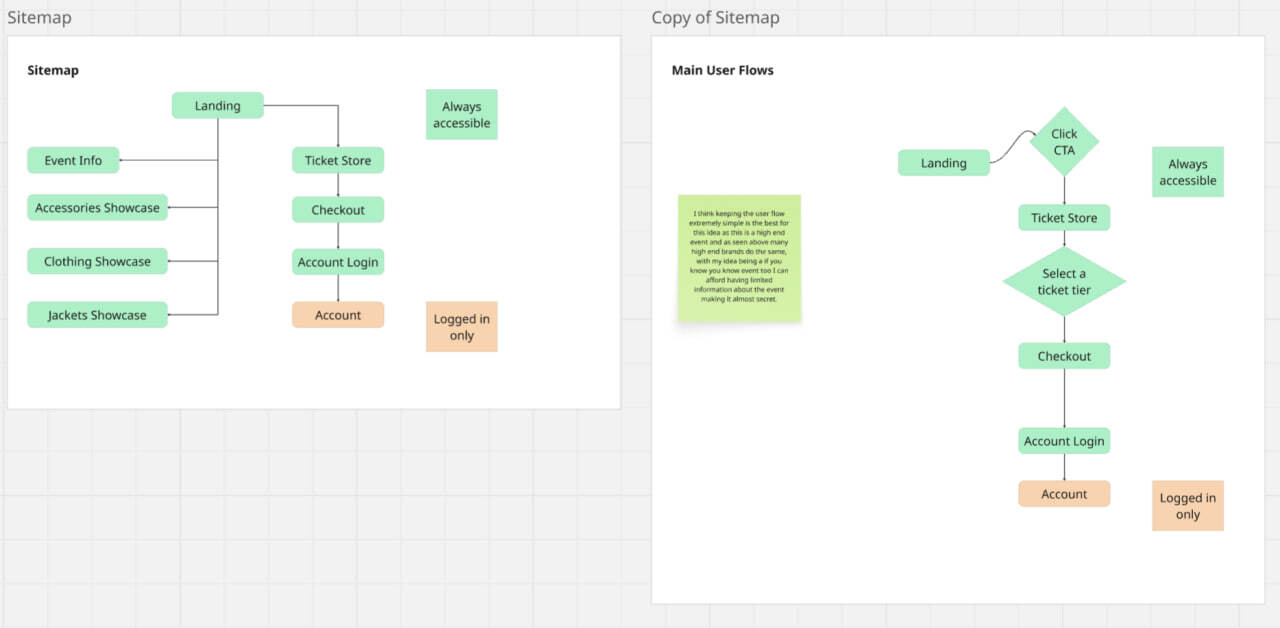Select the "Sitemap" frame title label
The width and height of the screenshot is (1280, 628).
coord(39,18)
